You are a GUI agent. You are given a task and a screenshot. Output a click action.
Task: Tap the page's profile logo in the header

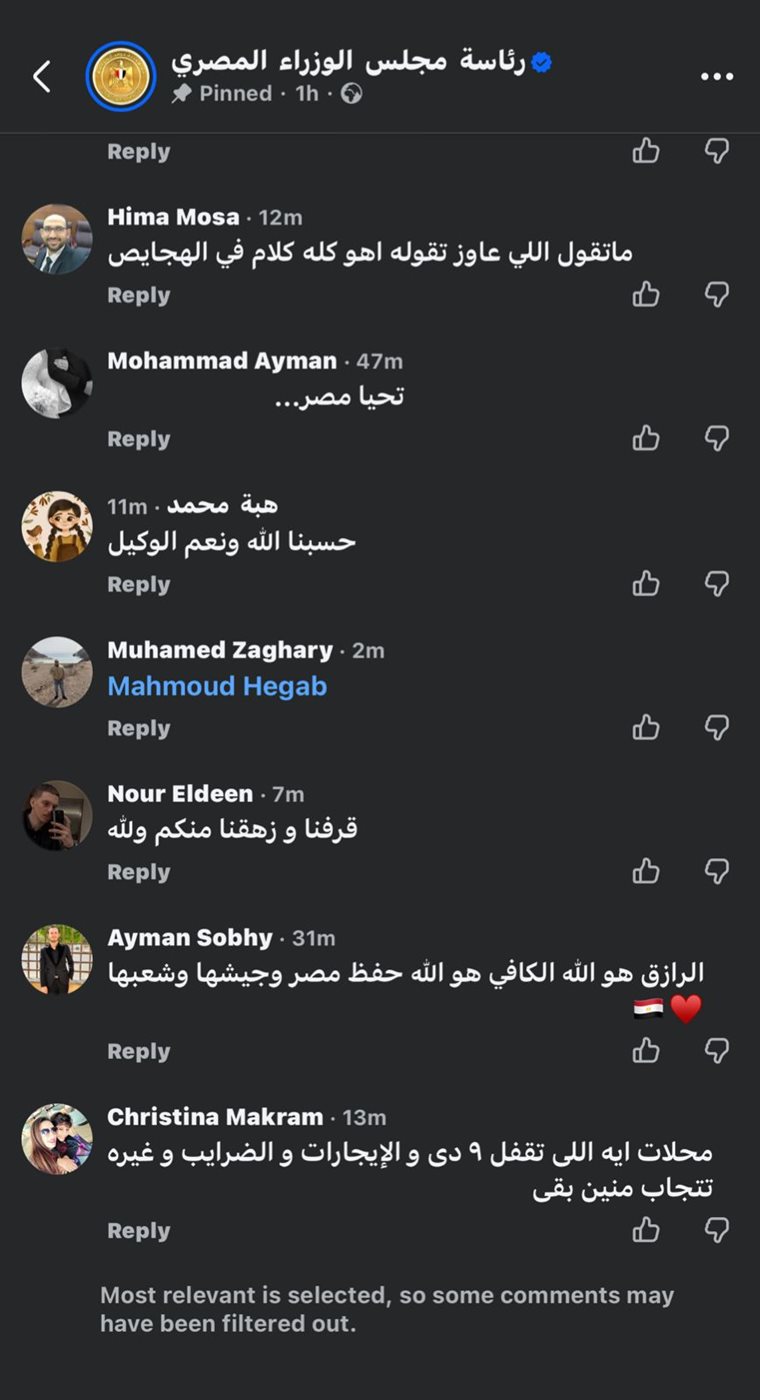121,76
